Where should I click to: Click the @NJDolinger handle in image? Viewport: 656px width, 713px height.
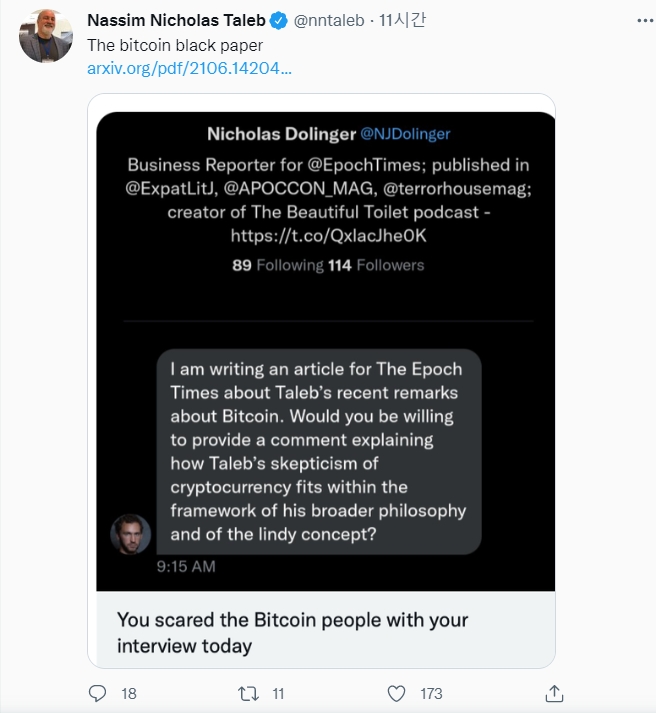(404, 134)
